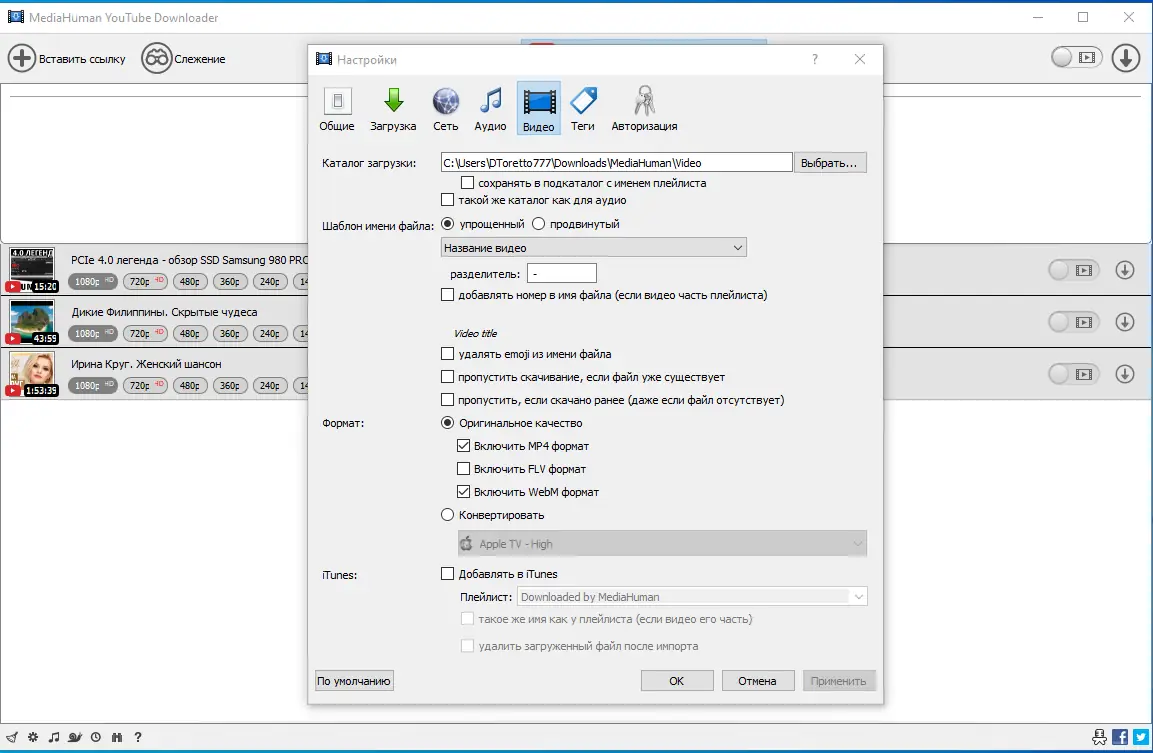Click the question mark help icon in the status bar
Viewport: 1153px width, 753px height.
coord(138,737)
